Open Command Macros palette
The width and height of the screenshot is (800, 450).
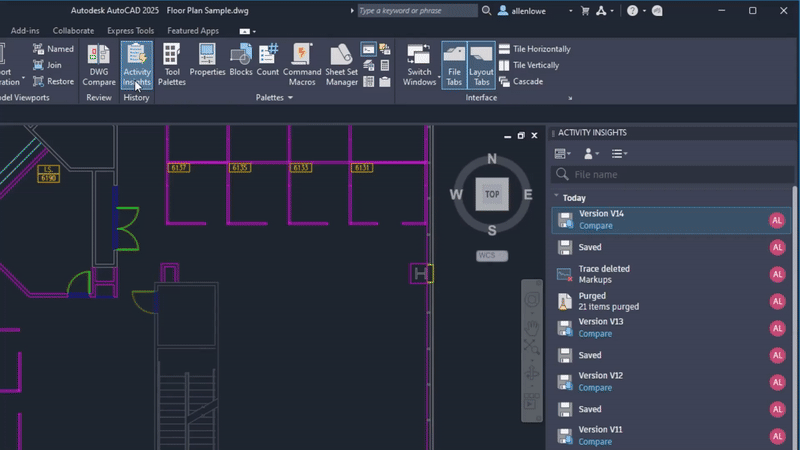pos(302,65)
